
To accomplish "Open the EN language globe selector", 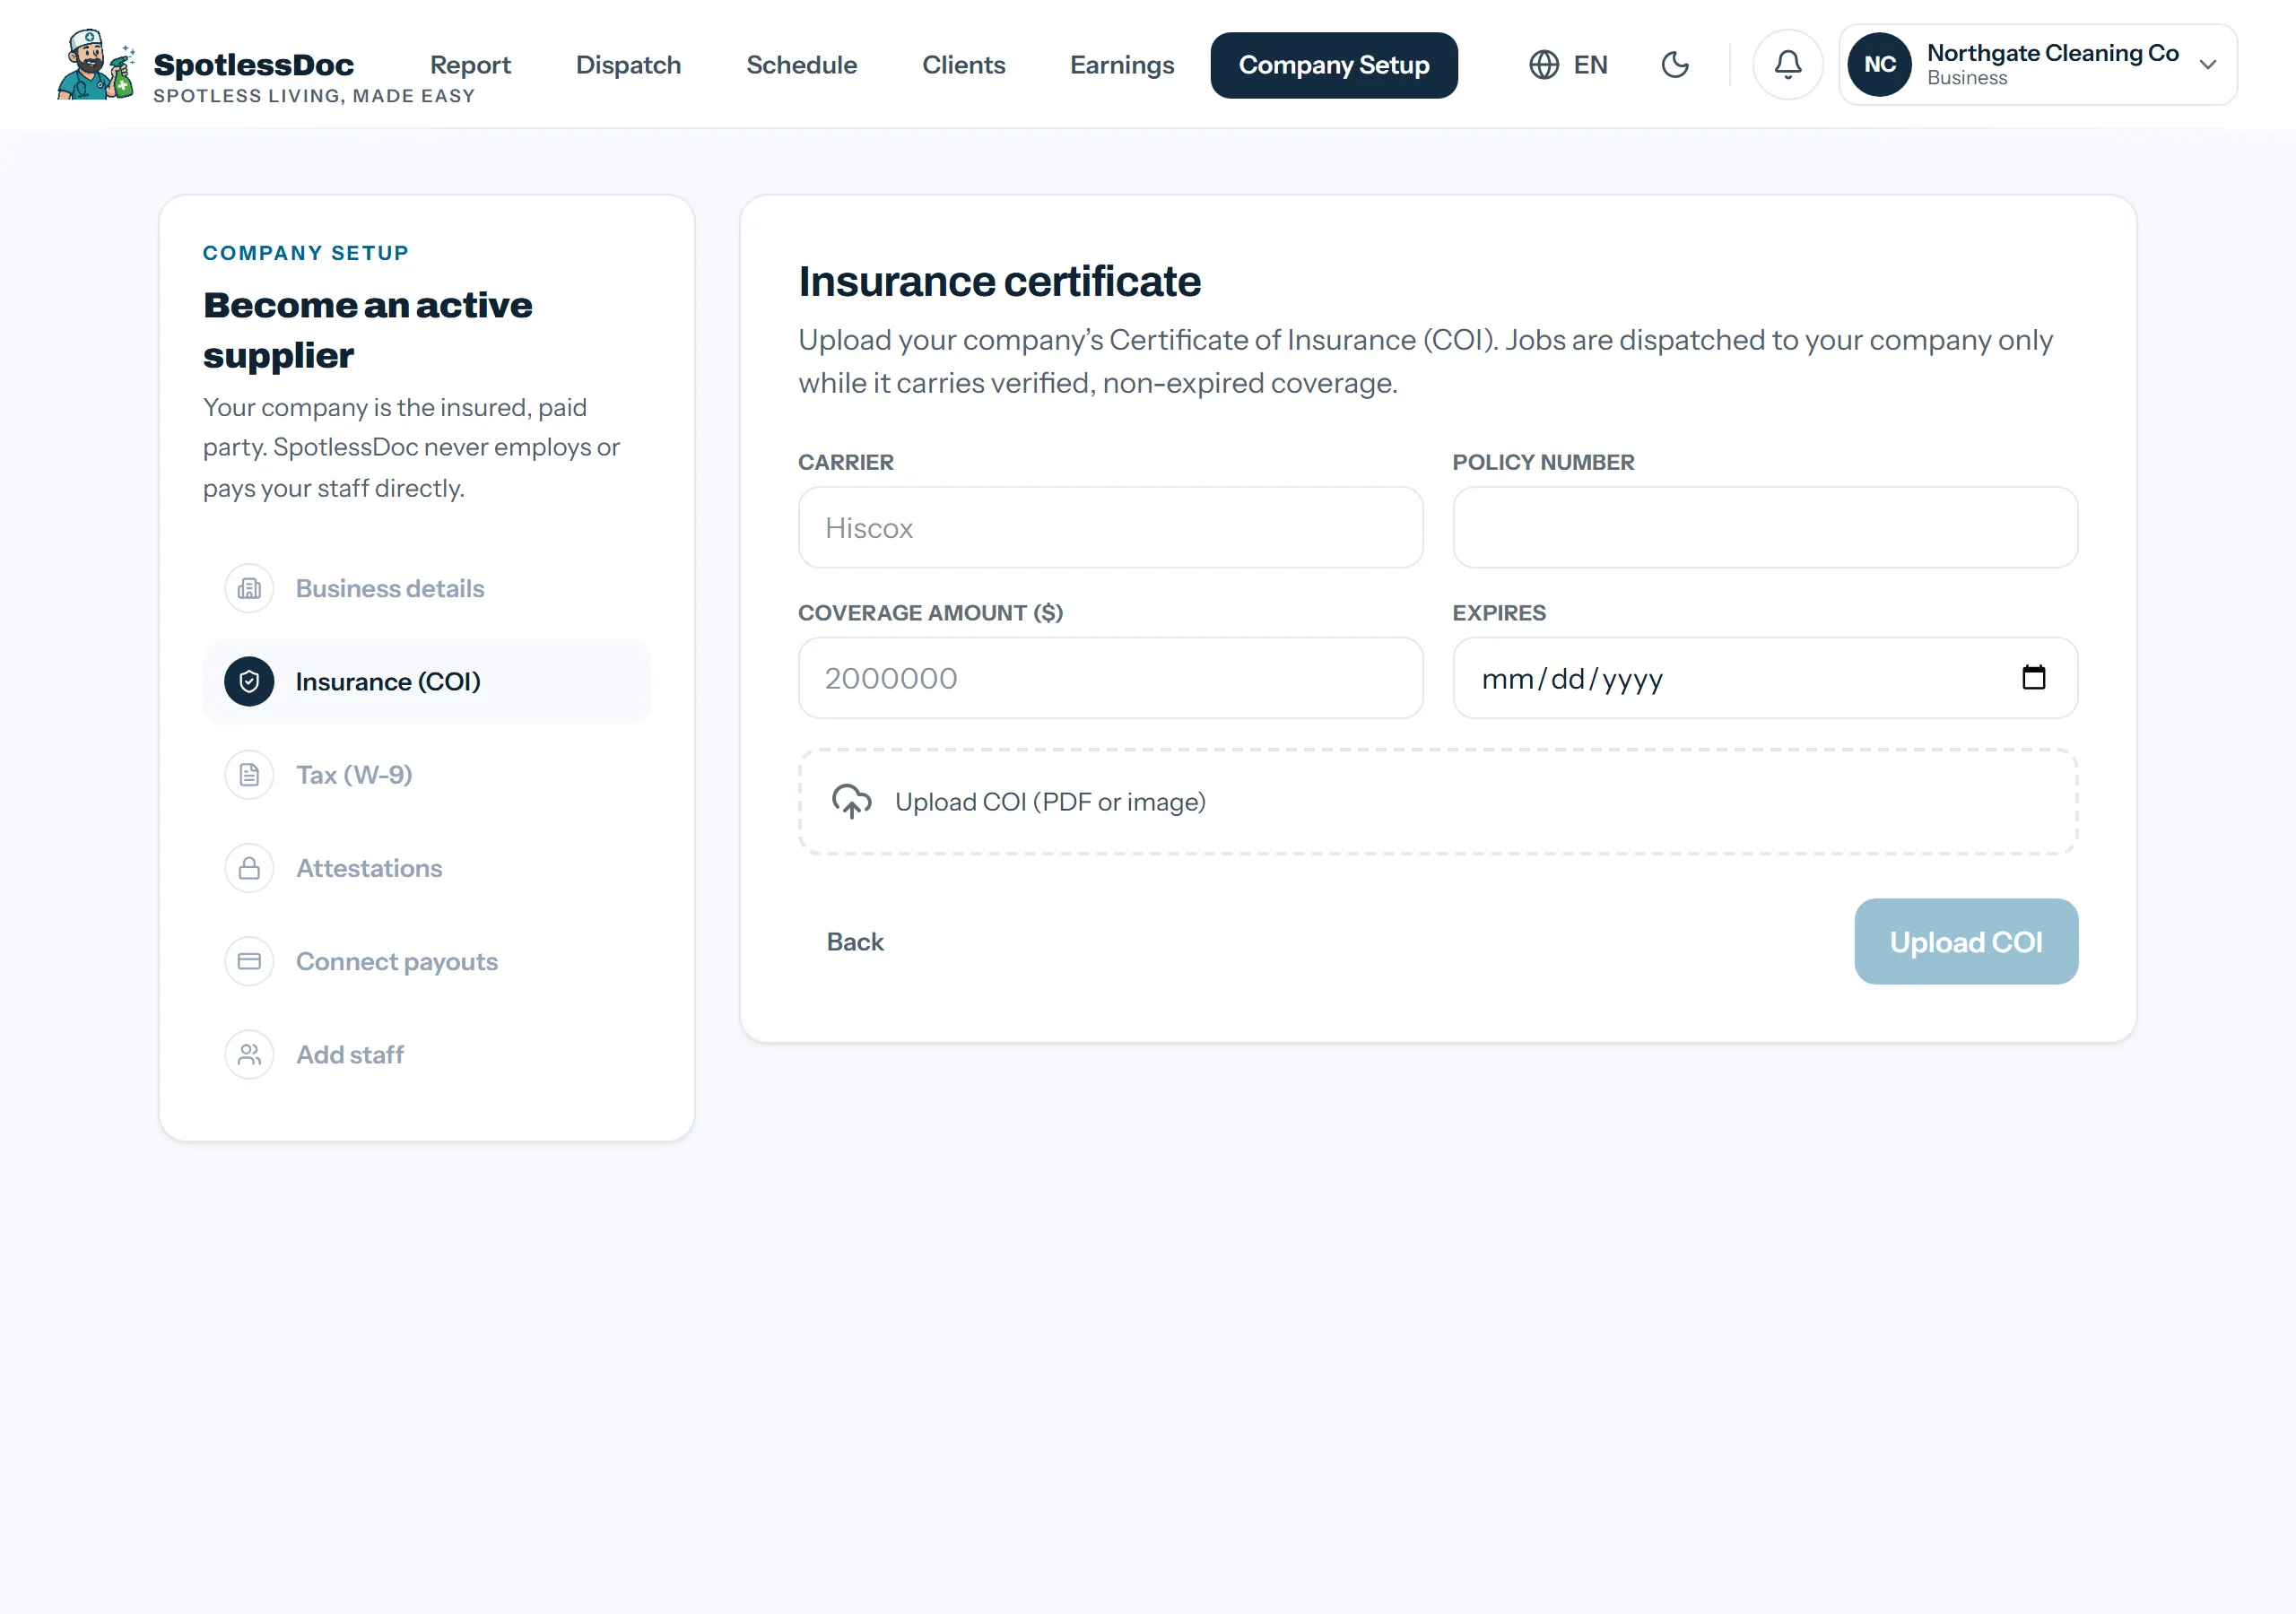I will pos(1569,65).
